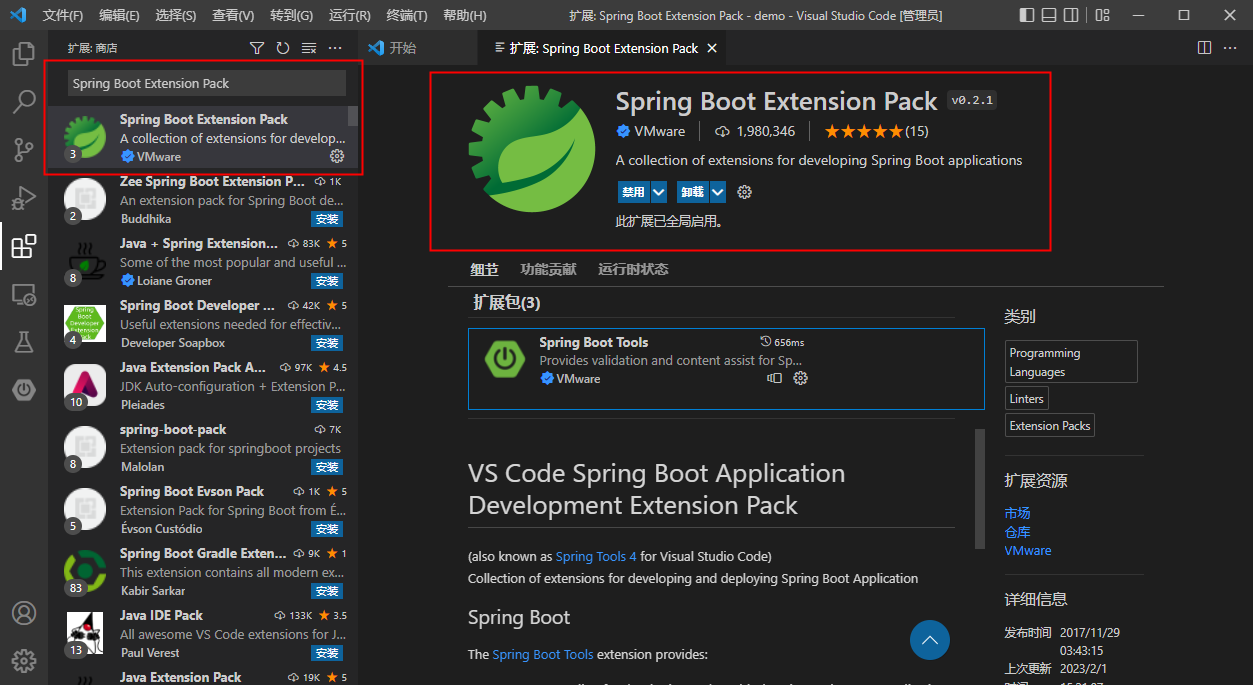Open the Search view in activity bar
Screen dimensions: 1253x685
(24, 102)
